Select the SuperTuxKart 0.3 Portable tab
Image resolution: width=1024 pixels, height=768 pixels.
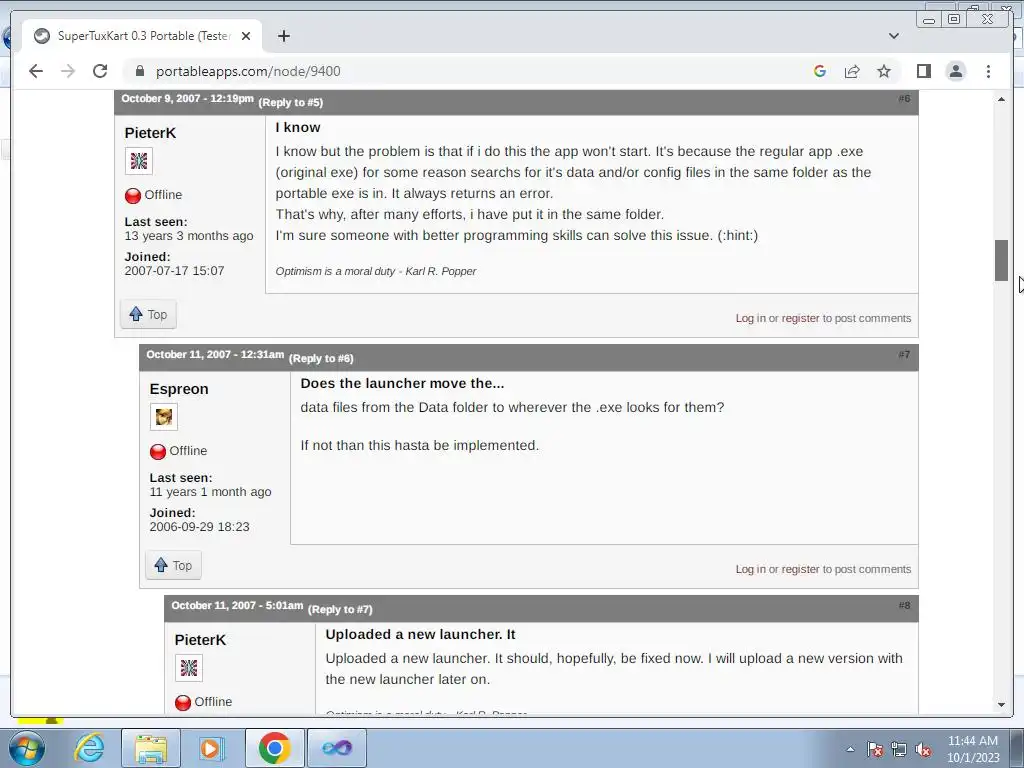(x=142, y=36)
